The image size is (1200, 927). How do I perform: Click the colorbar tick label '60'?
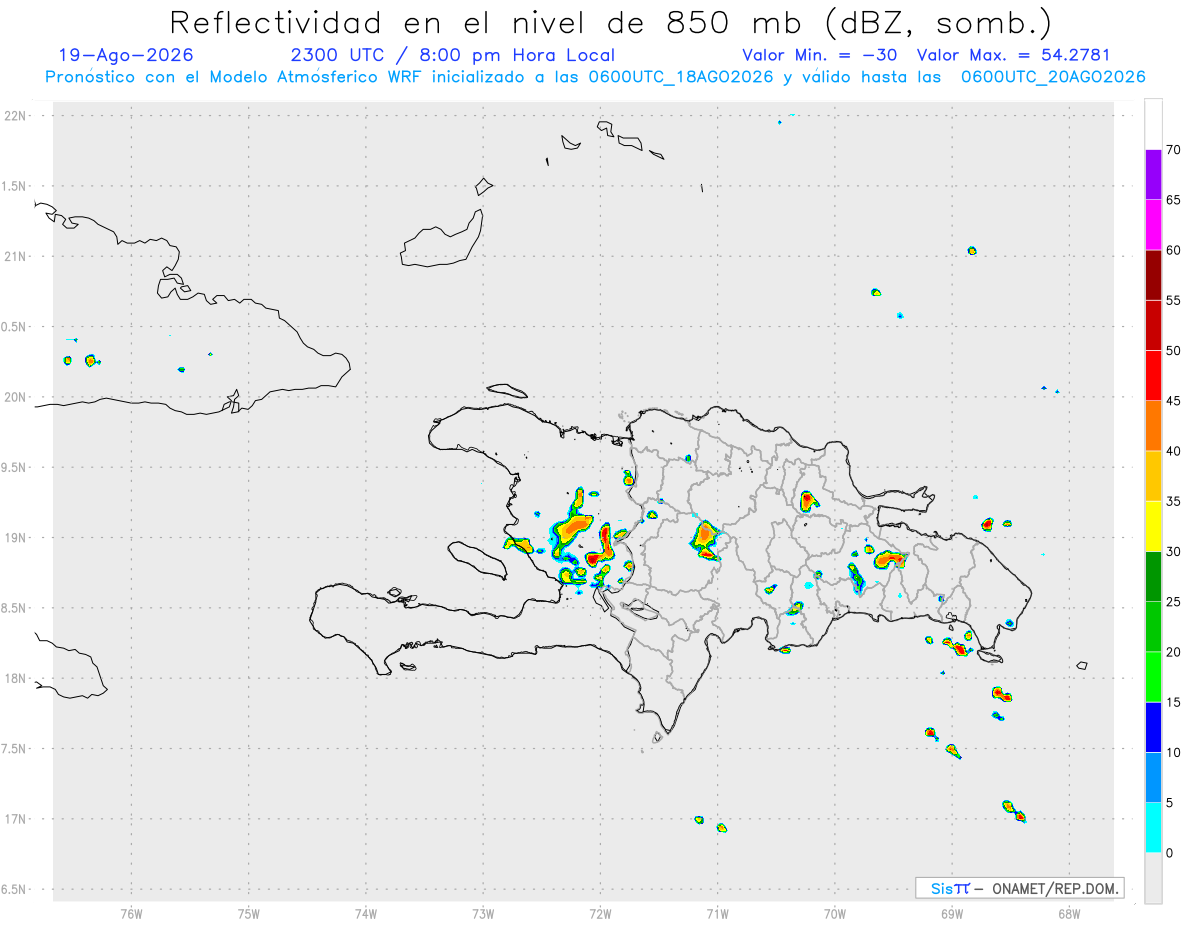(1173, 250)
